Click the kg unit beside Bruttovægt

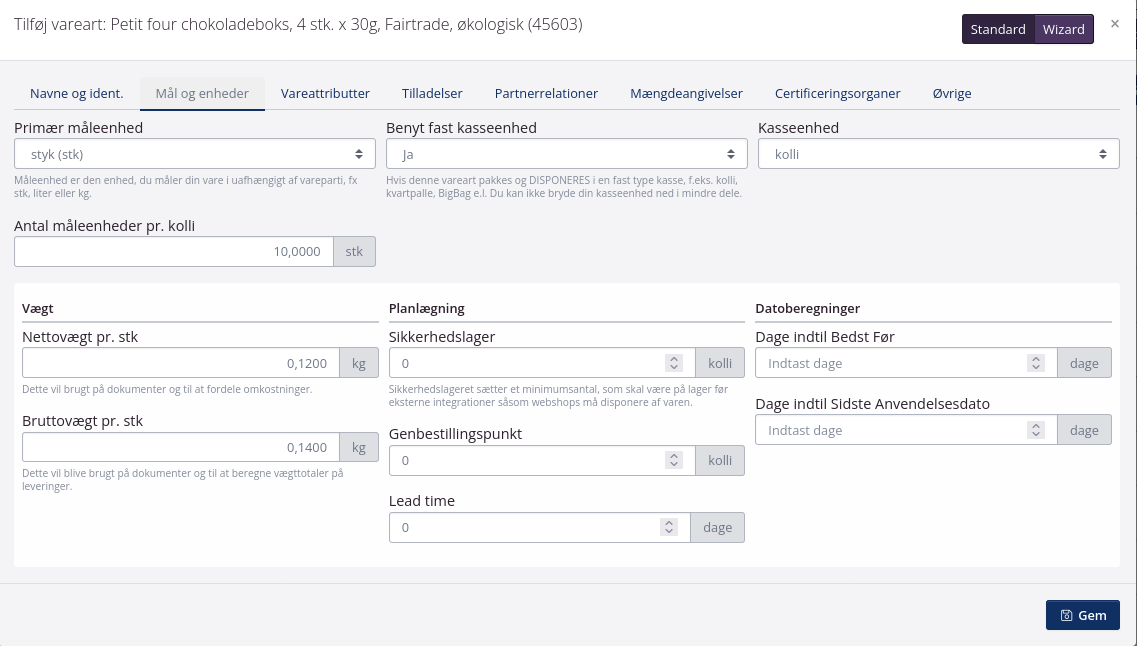(359, 447)
